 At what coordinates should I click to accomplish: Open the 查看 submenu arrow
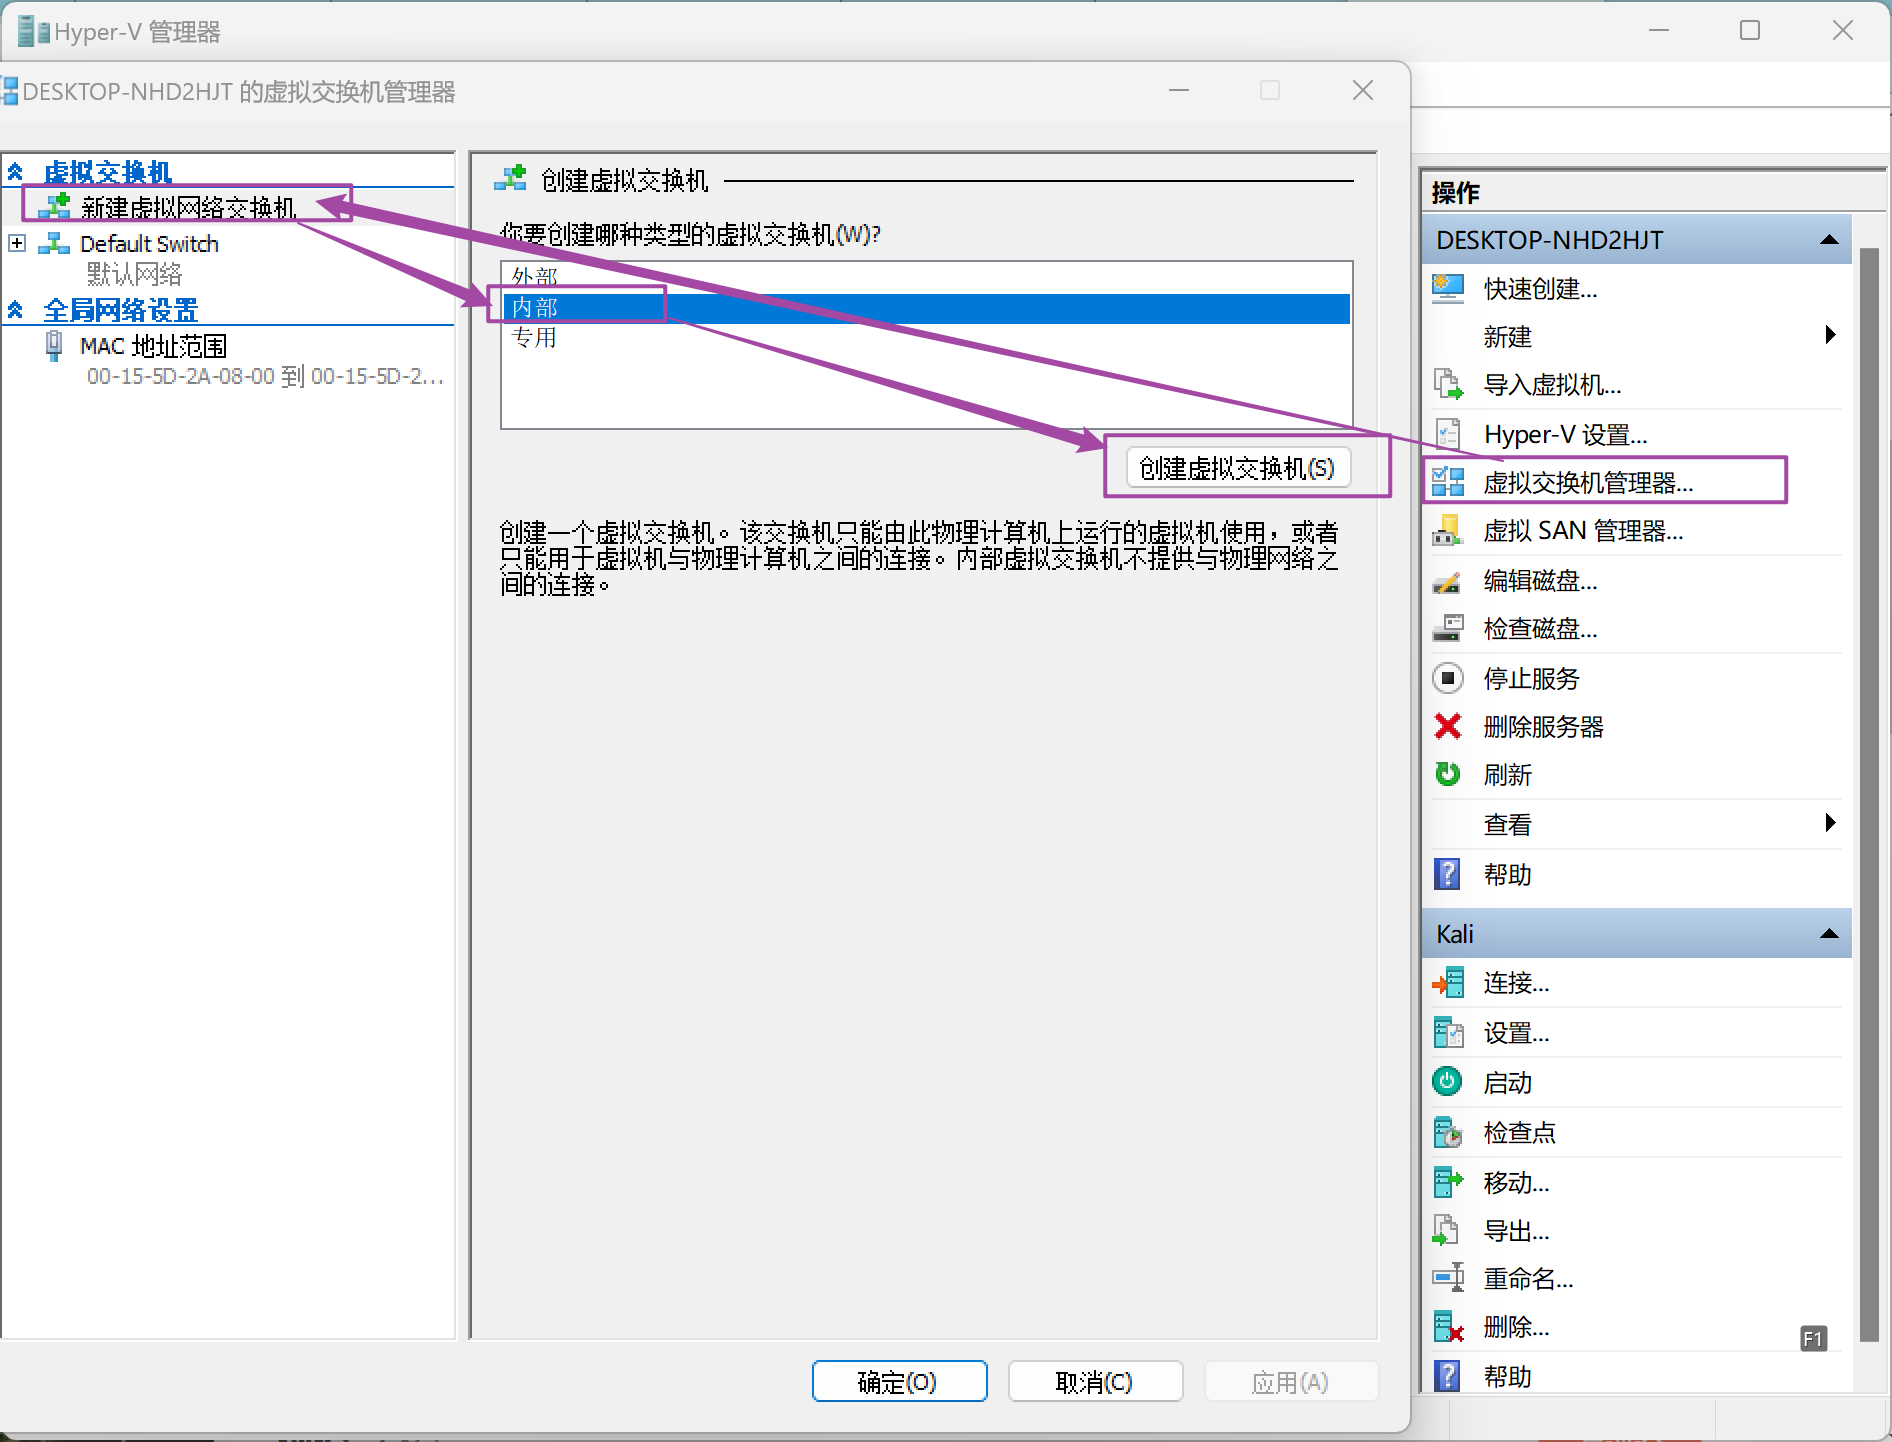click(x=1830, y=823)
